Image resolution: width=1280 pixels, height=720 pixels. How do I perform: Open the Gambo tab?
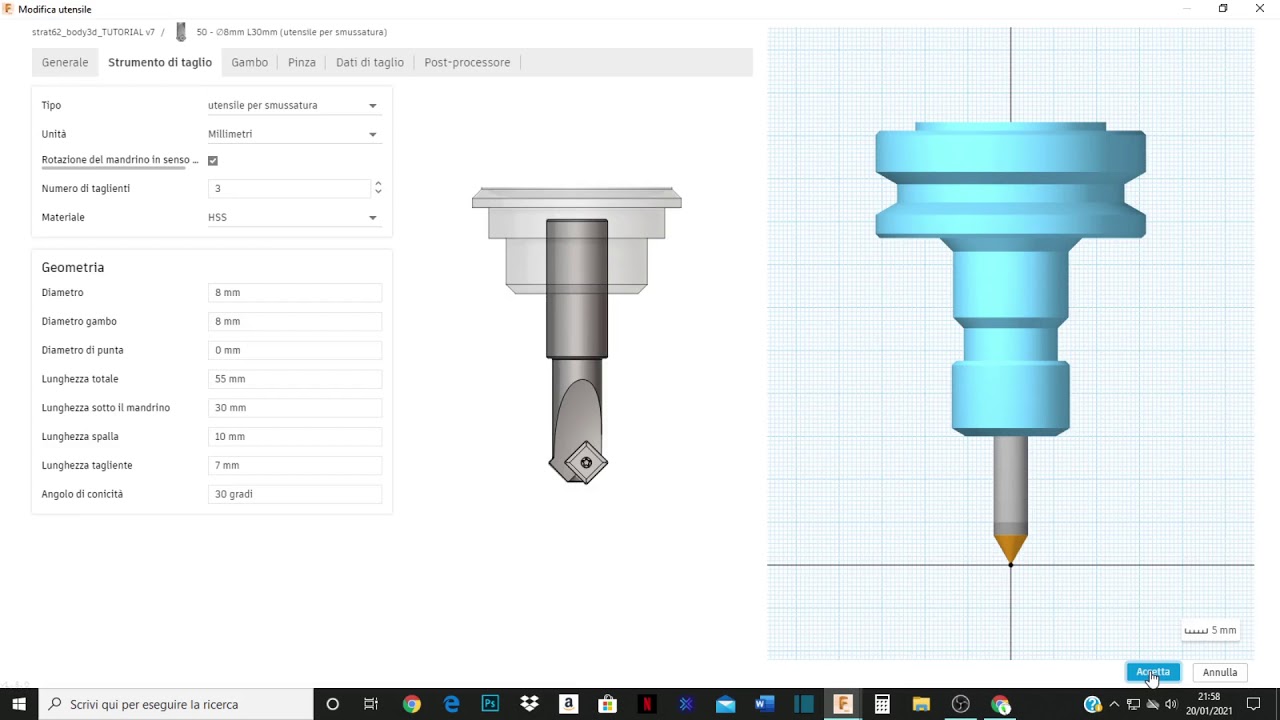tap(249, 62)
